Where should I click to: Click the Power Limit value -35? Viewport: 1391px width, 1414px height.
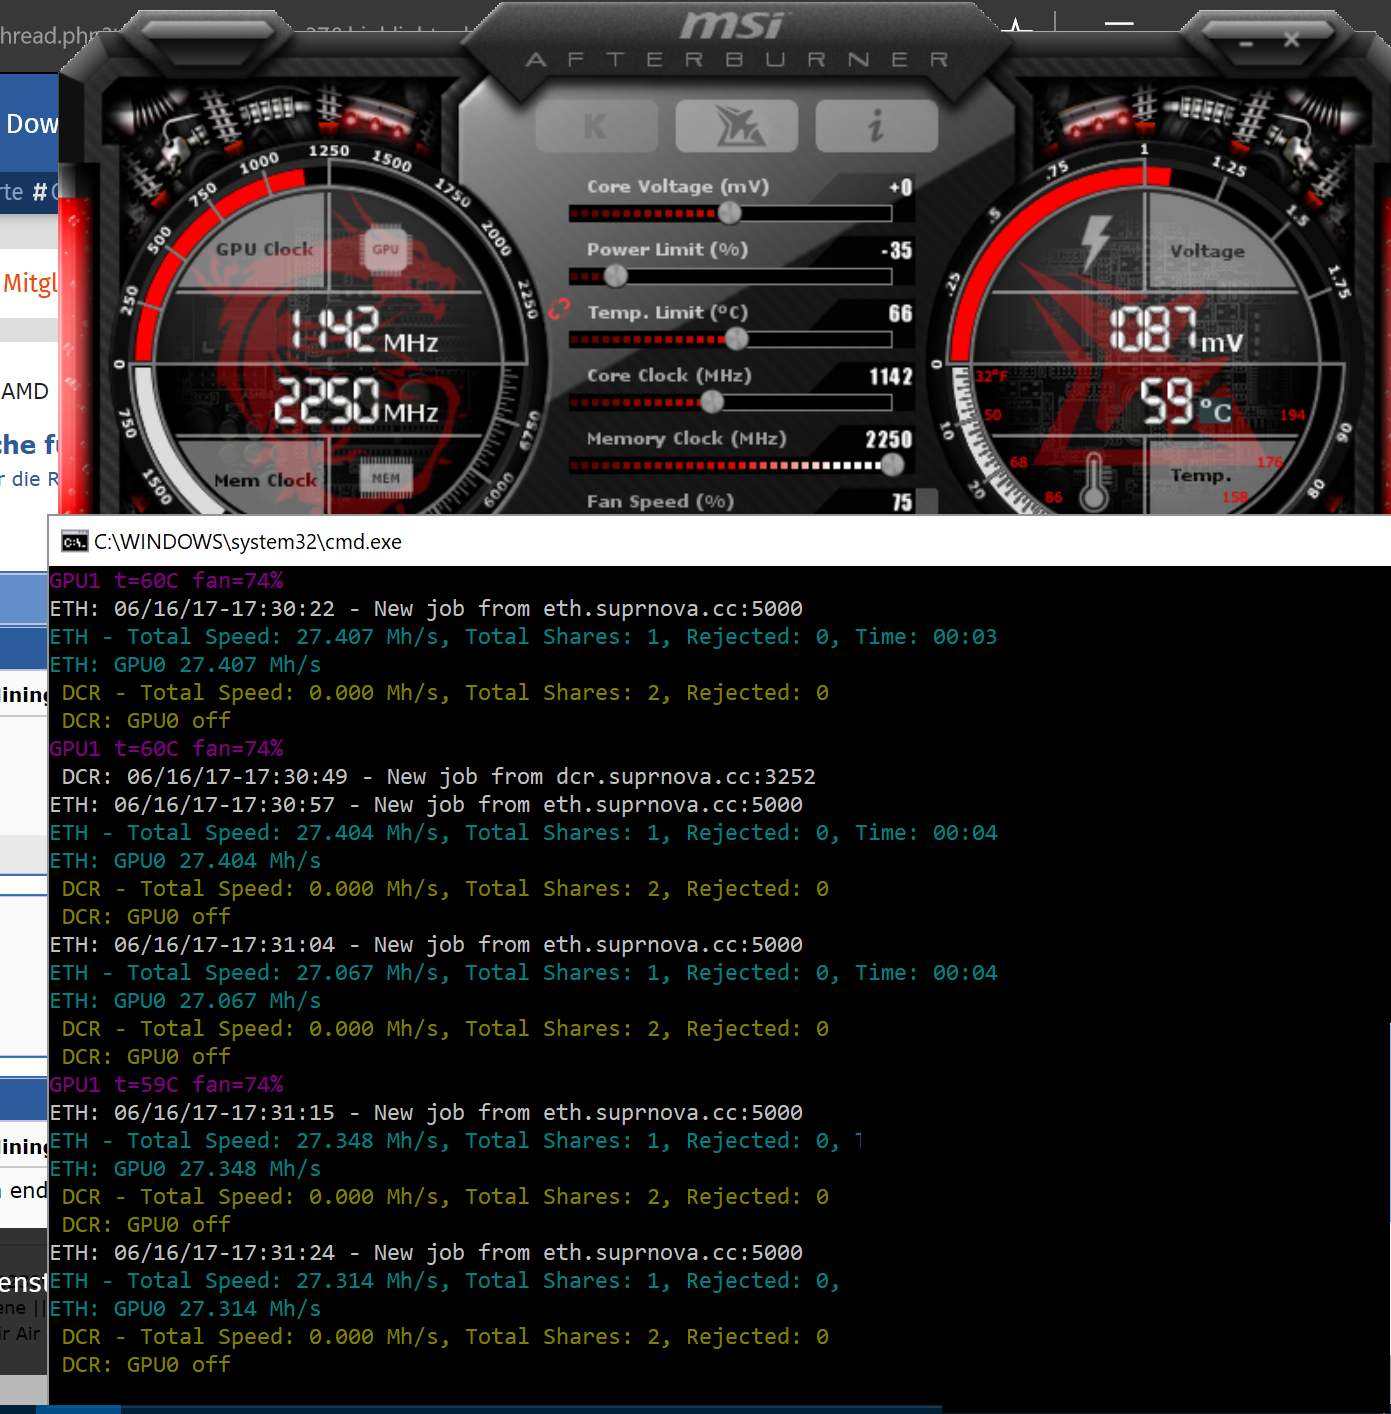897,250
